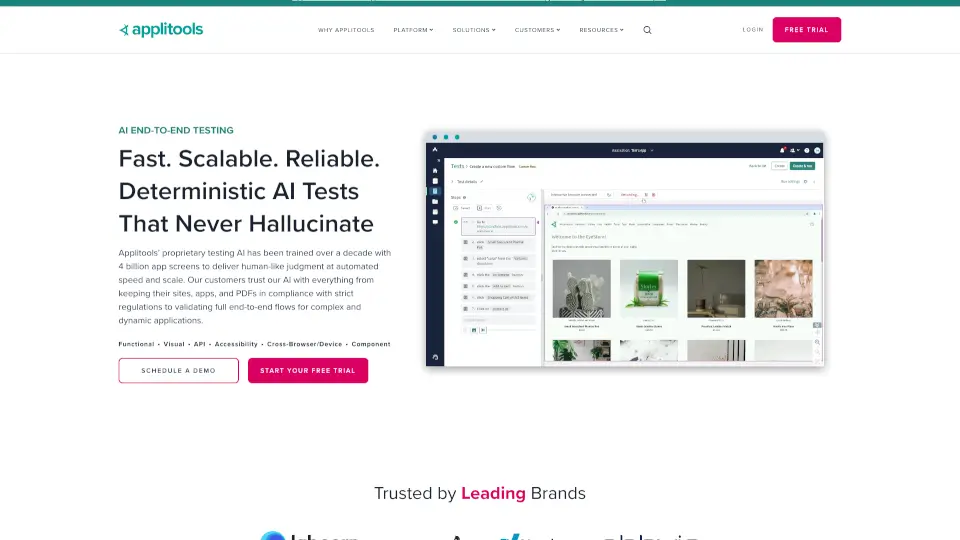Screen dimensions: 960x540
Task: Expand the Customers dropdown menu
Action: click(x=537, y=30)
